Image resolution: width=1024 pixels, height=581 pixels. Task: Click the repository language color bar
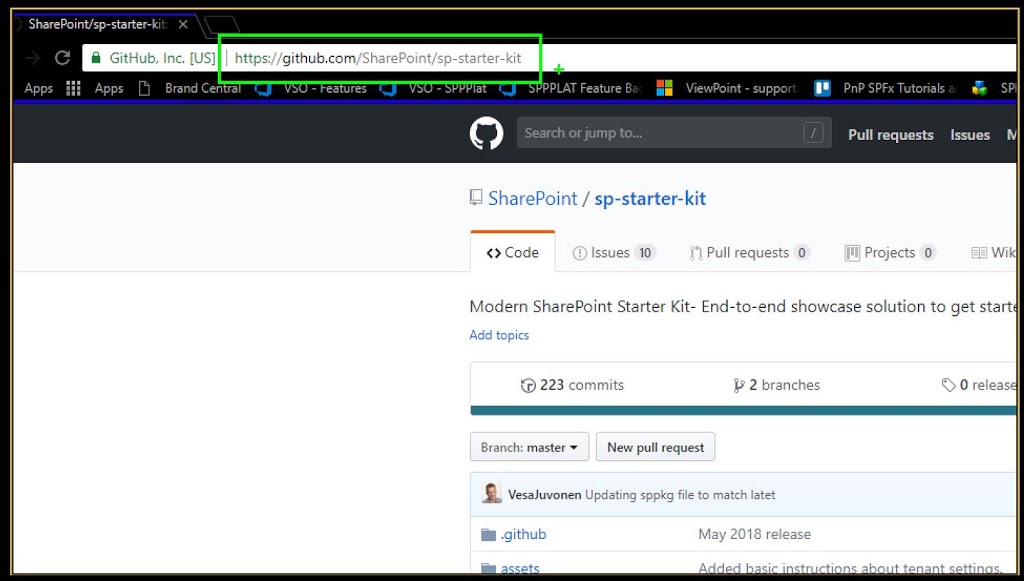click(743, 411)
